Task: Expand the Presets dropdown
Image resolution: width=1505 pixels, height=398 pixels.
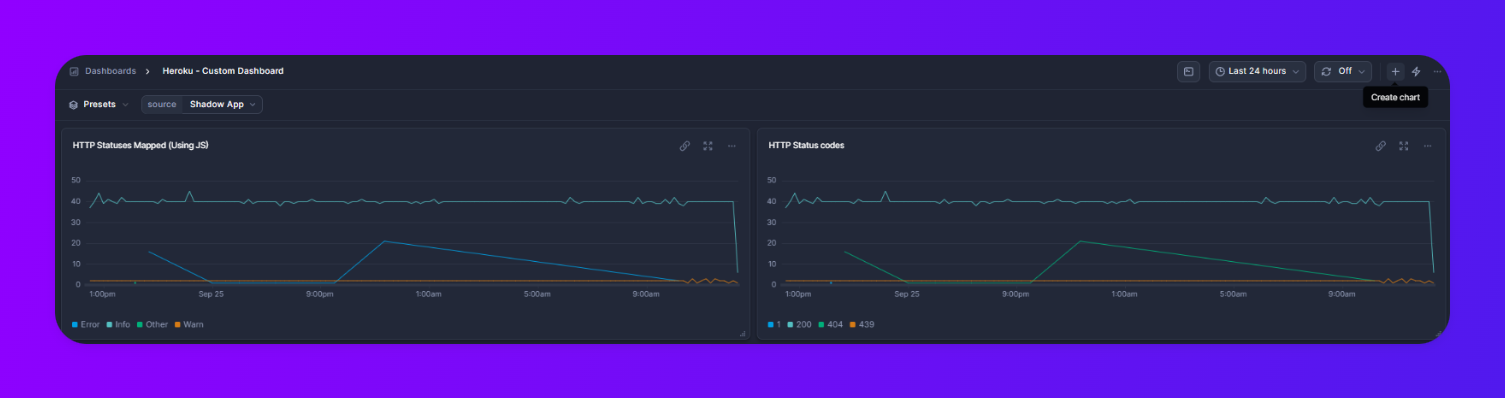Action: click(x=98, y=104)
